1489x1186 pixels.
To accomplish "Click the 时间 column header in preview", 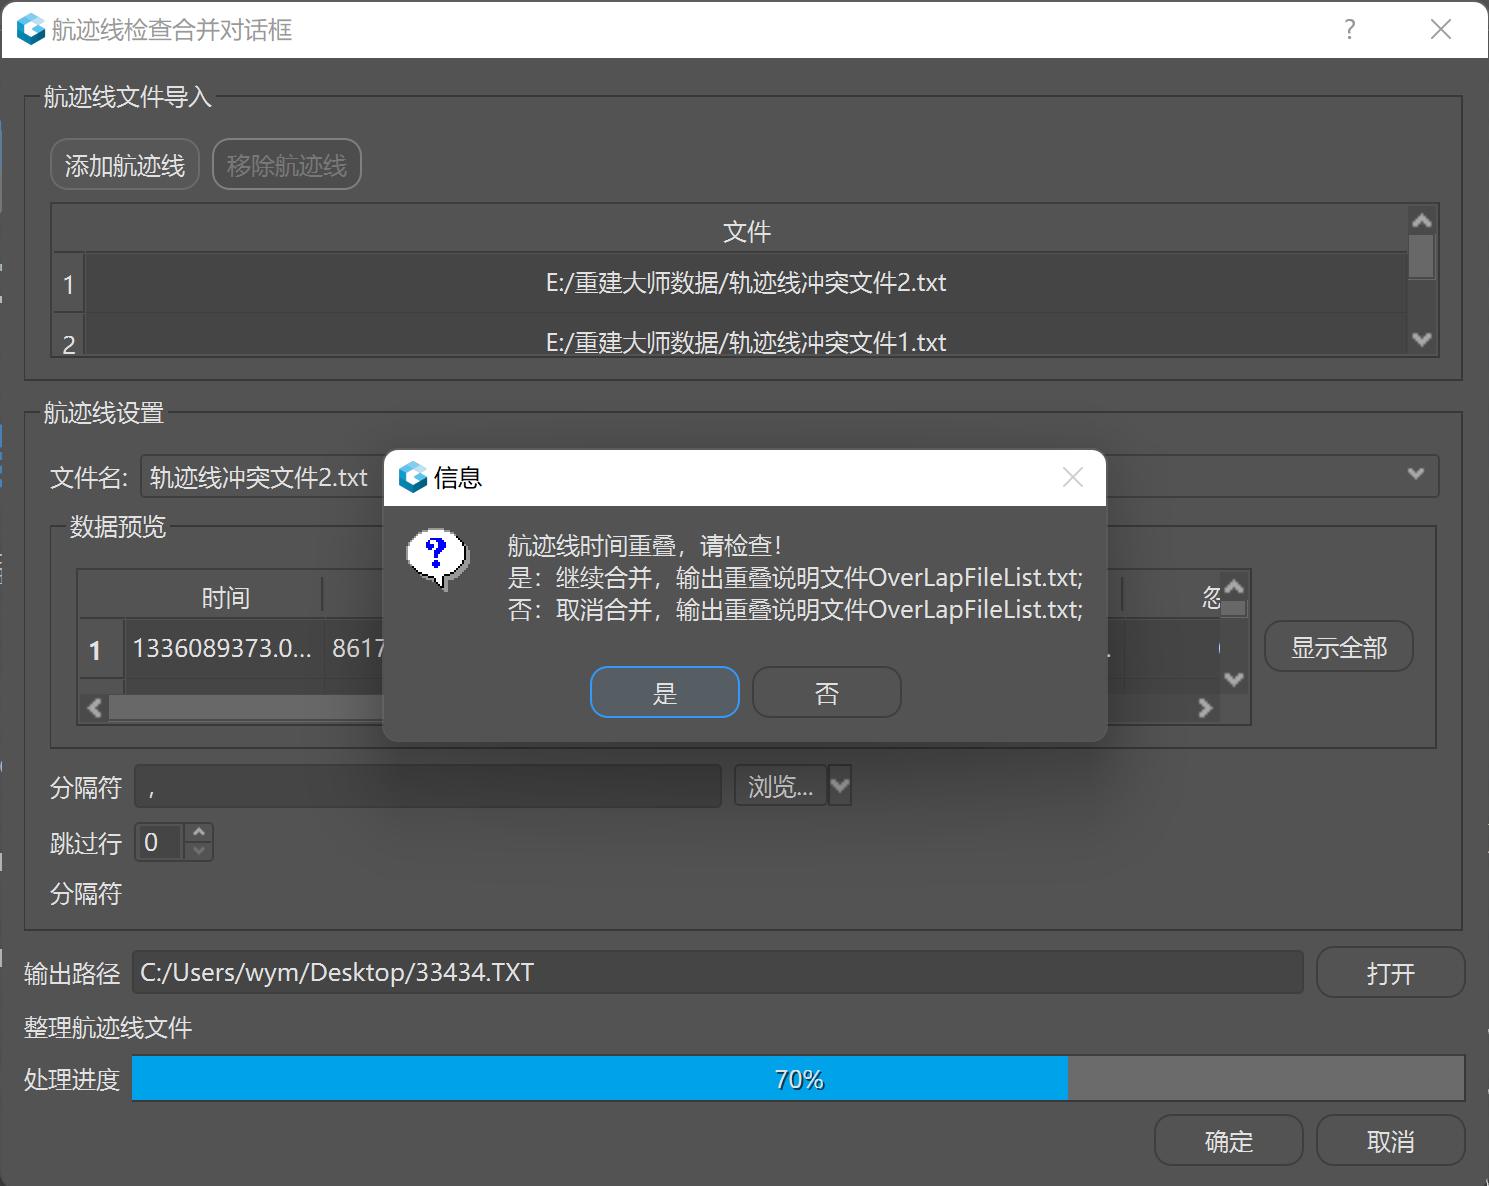I will pyautogui.click(x=226, y=598).
